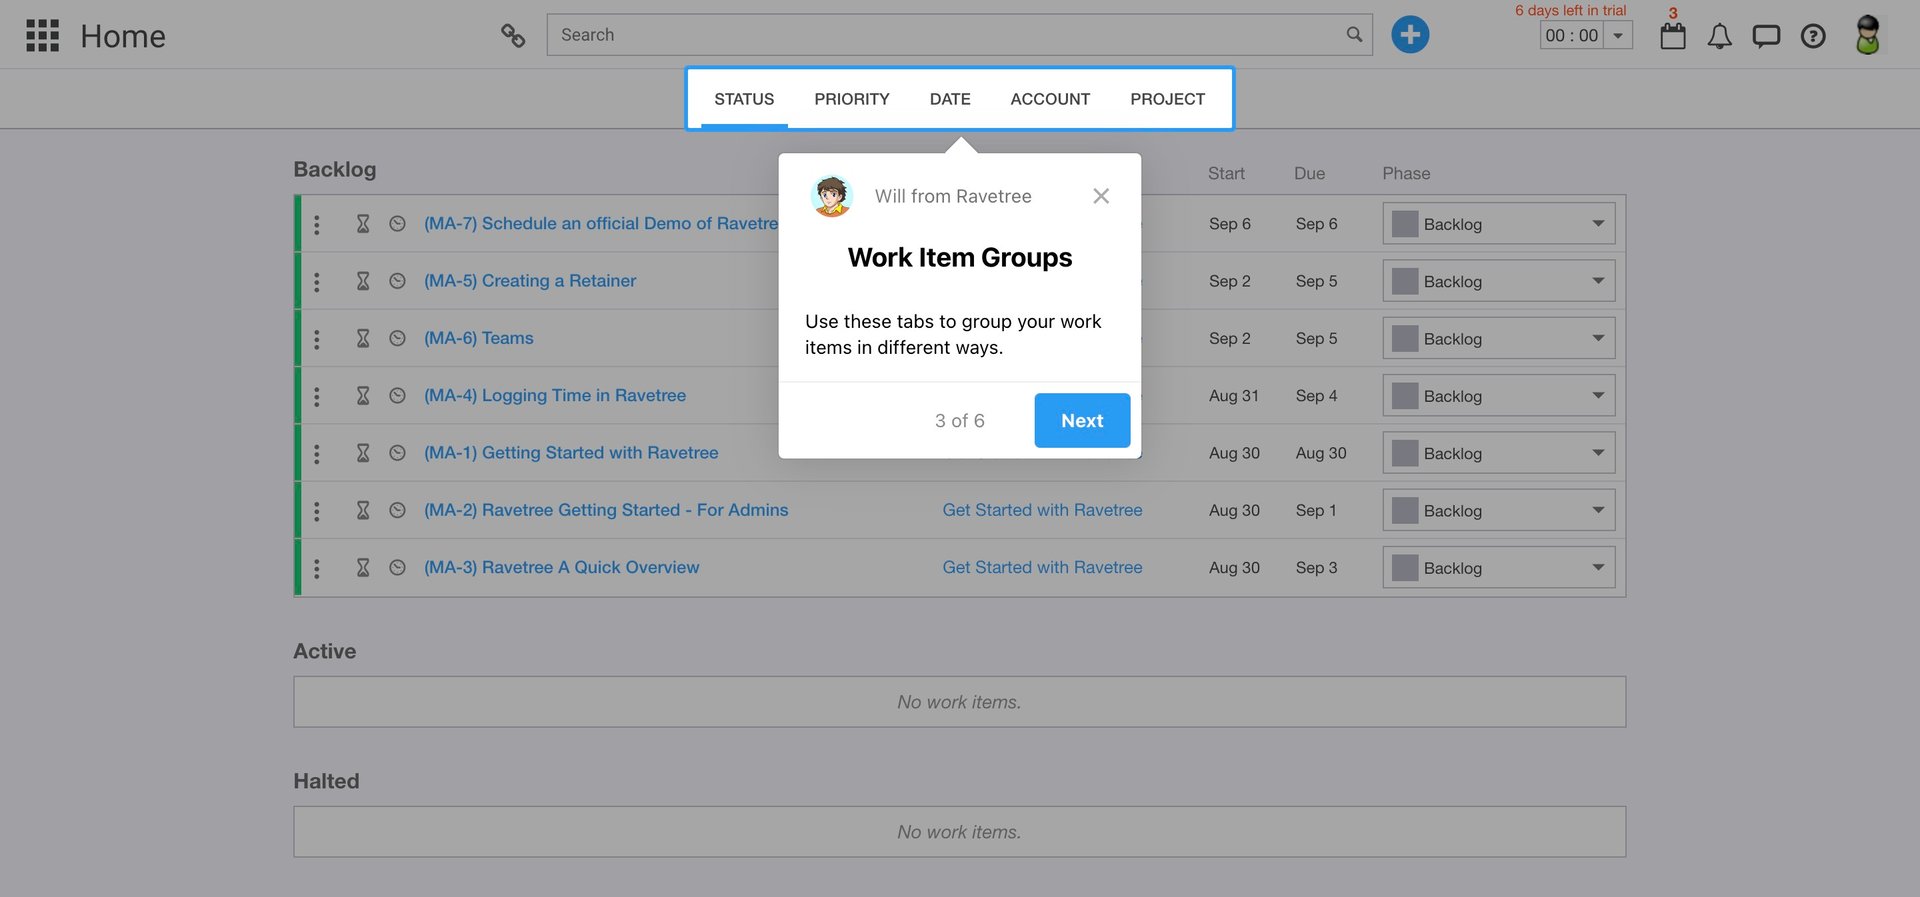Open the apps grid menu
Image resolution: width=1920 pixels, height=897 pixels.
pos(42,35)
